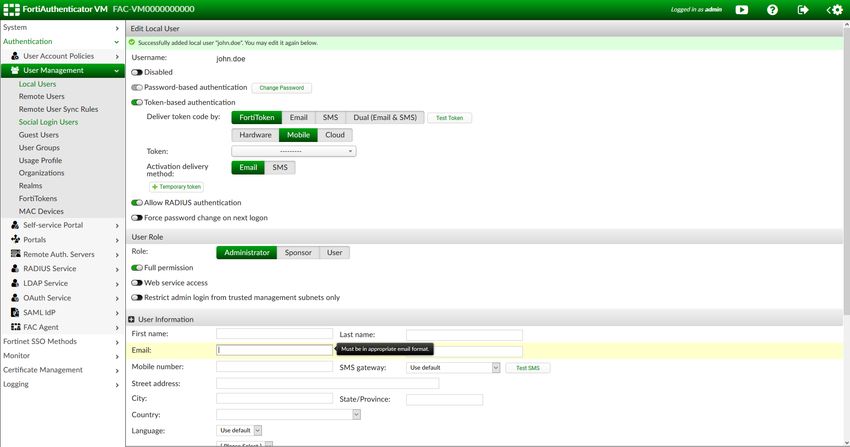Click the Change Password button

point(281,88)
